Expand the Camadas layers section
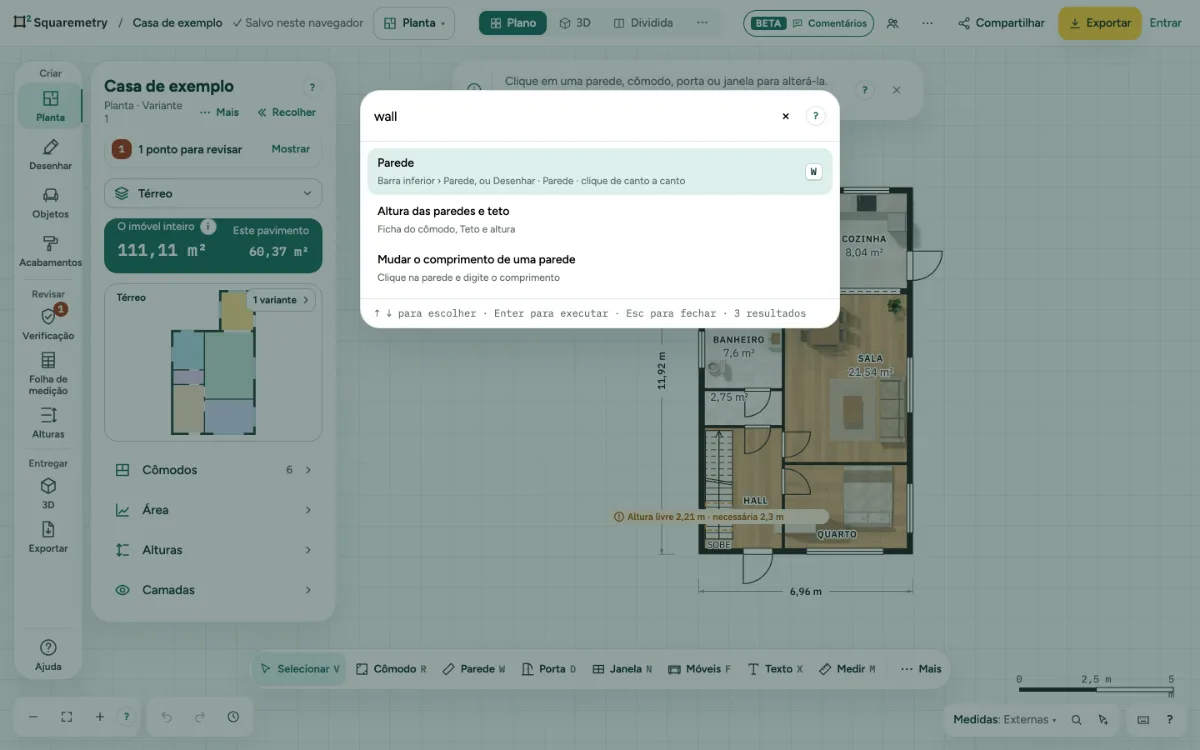The height and width of the screenshot is (750, 1200). pyautogui.click(x=213, y=590)
